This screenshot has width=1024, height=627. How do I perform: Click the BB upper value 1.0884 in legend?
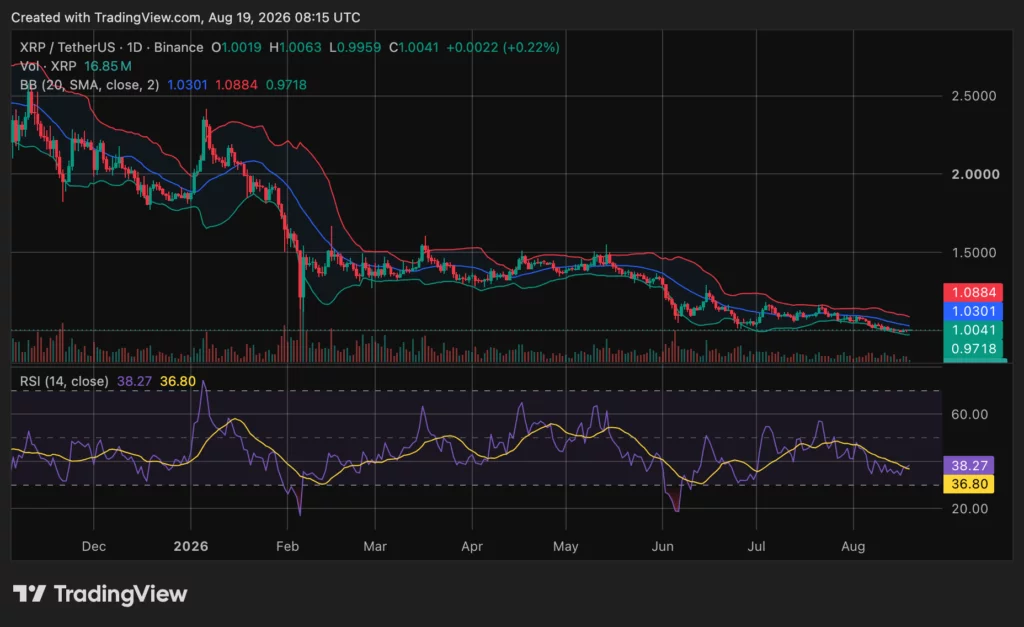pos(236,85)
